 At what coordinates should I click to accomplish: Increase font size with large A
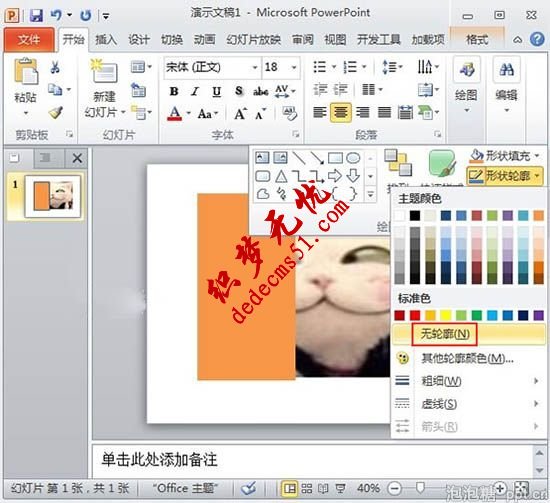pos(240,114)
